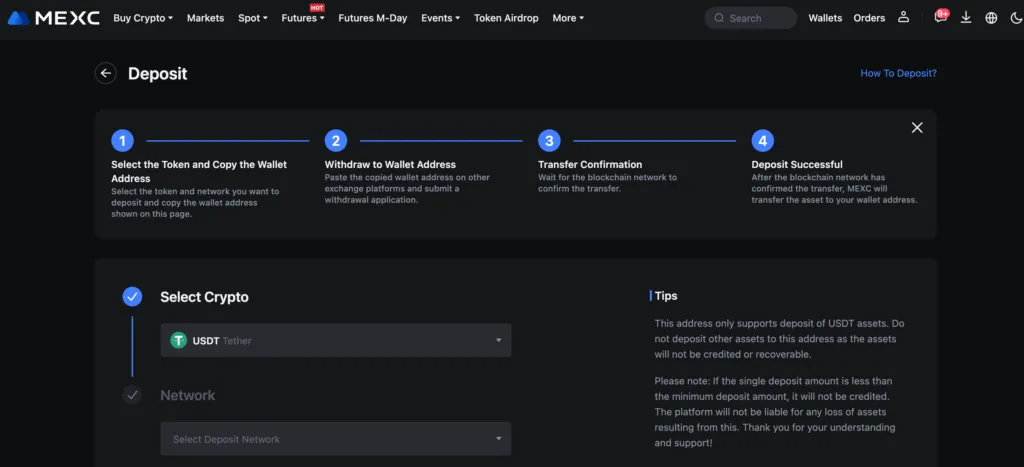Click the step 3 Transfer Confirmation marker
Viewport: 1024px width, 467px height.
[x=548, y=141]
